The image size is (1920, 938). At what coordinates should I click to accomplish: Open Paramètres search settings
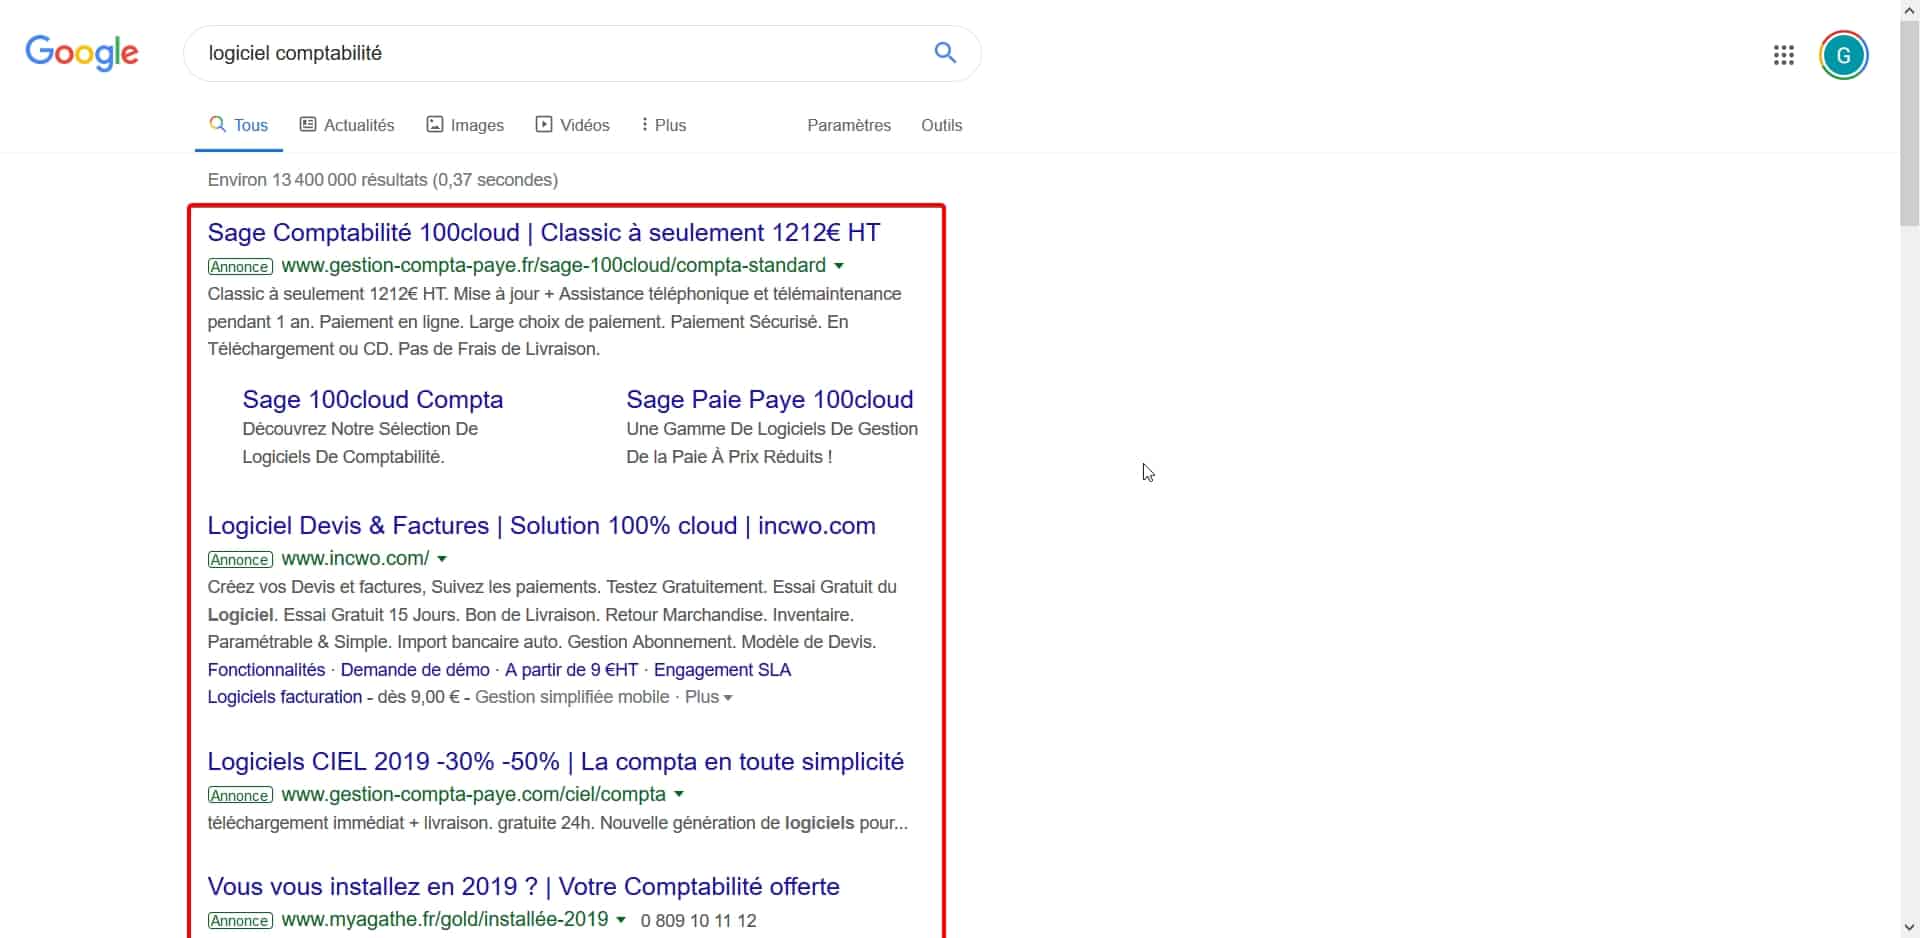coord(848,125)
